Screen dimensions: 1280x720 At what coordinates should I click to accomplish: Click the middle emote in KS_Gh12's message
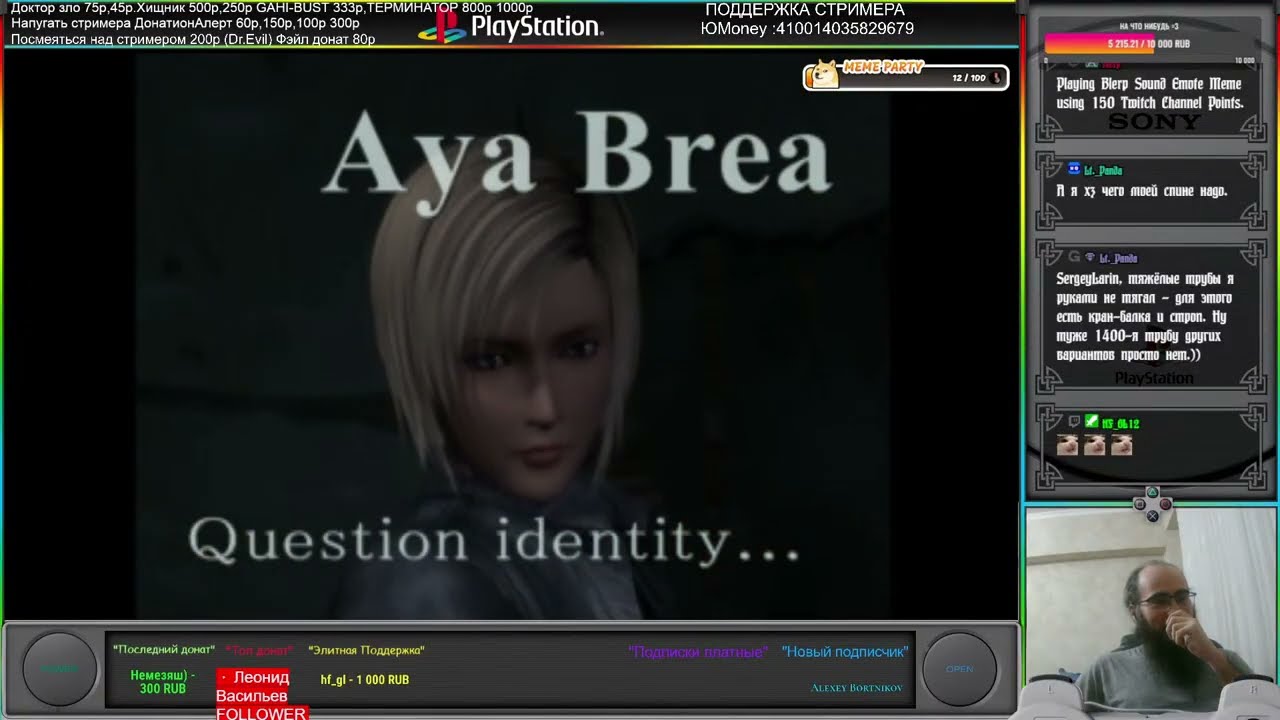click(x=1095, y=445)
